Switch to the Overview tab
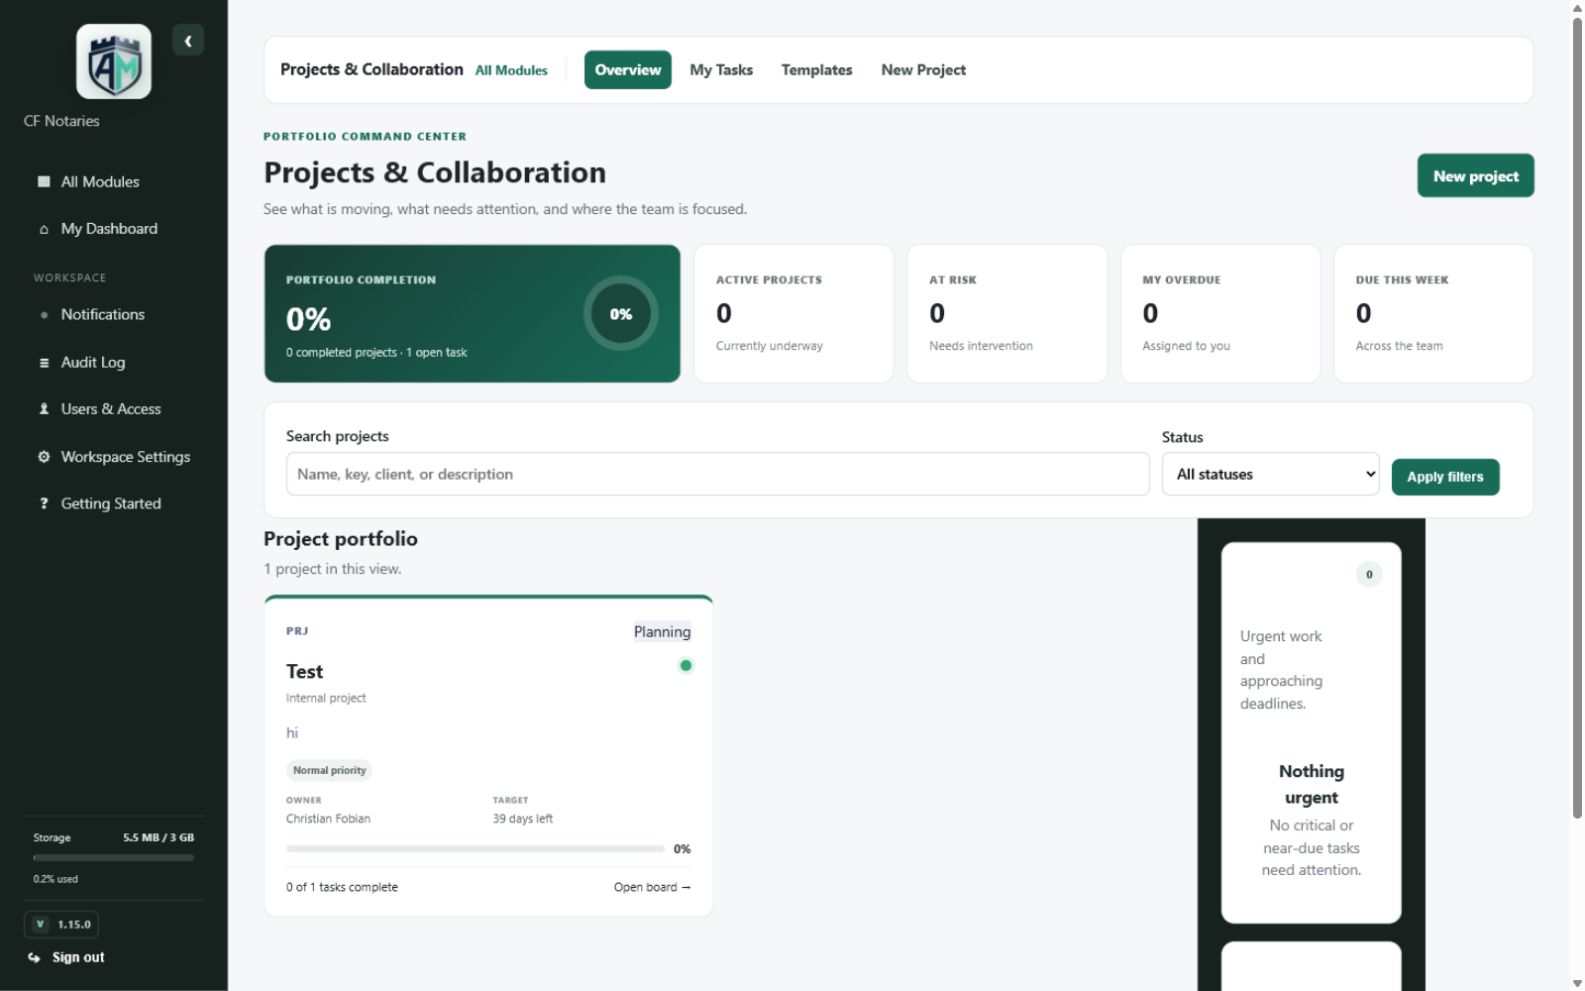This screenshot has width=1585, height=991. tap(628, 70)
